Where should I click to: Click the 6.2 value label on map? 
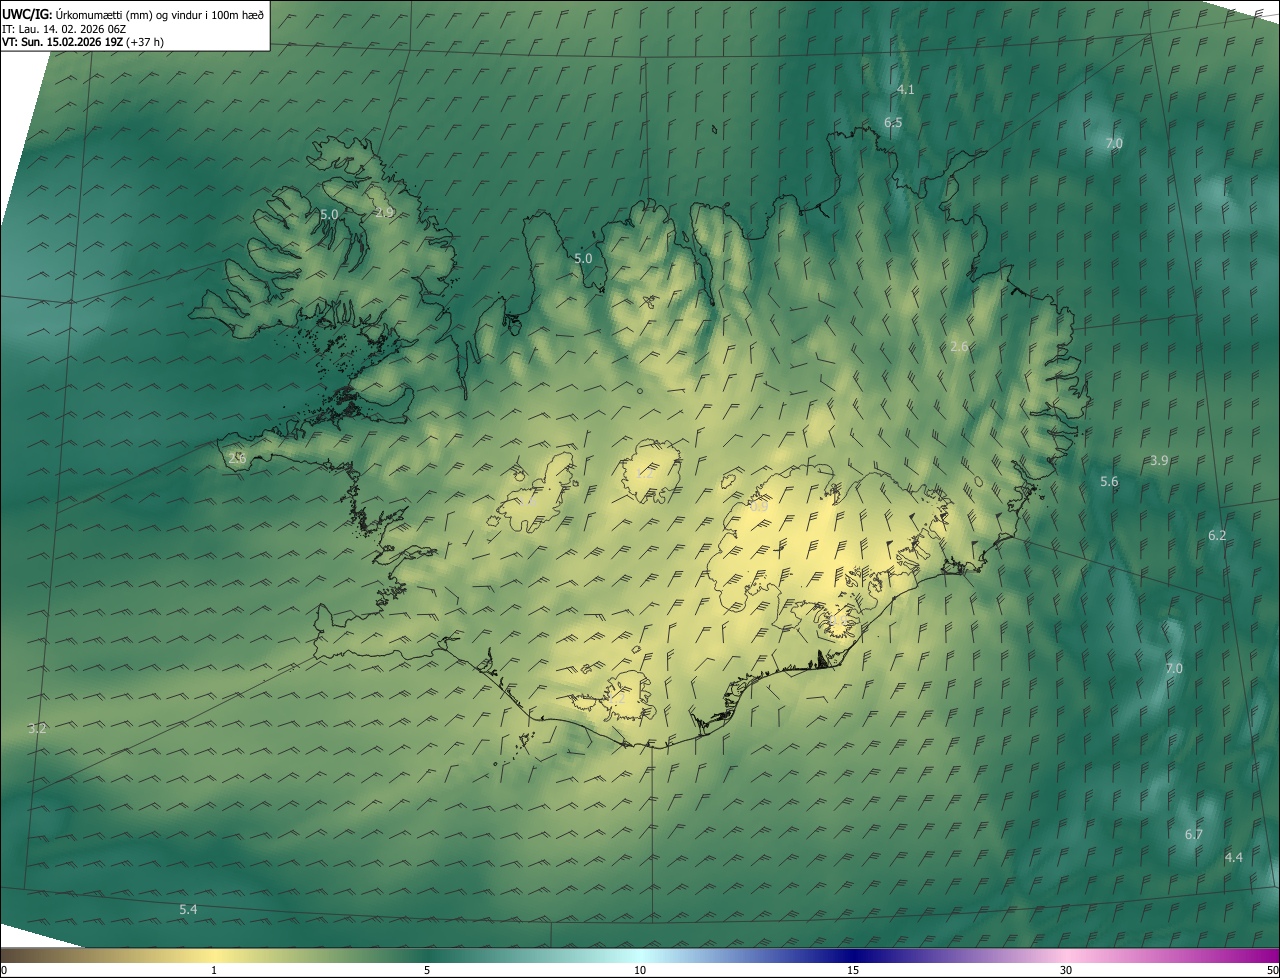[x=1217, y=535]
